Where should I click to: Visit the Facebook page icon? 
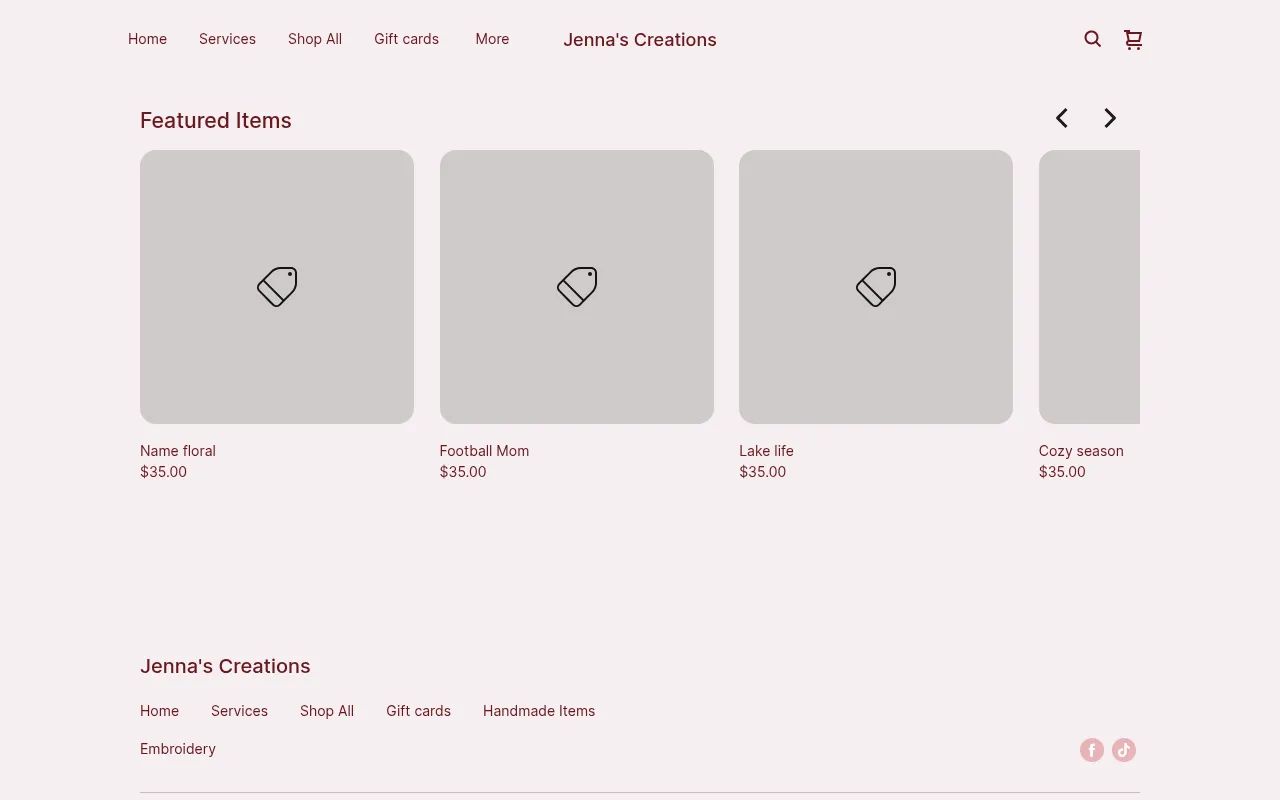pos(1092,750)
